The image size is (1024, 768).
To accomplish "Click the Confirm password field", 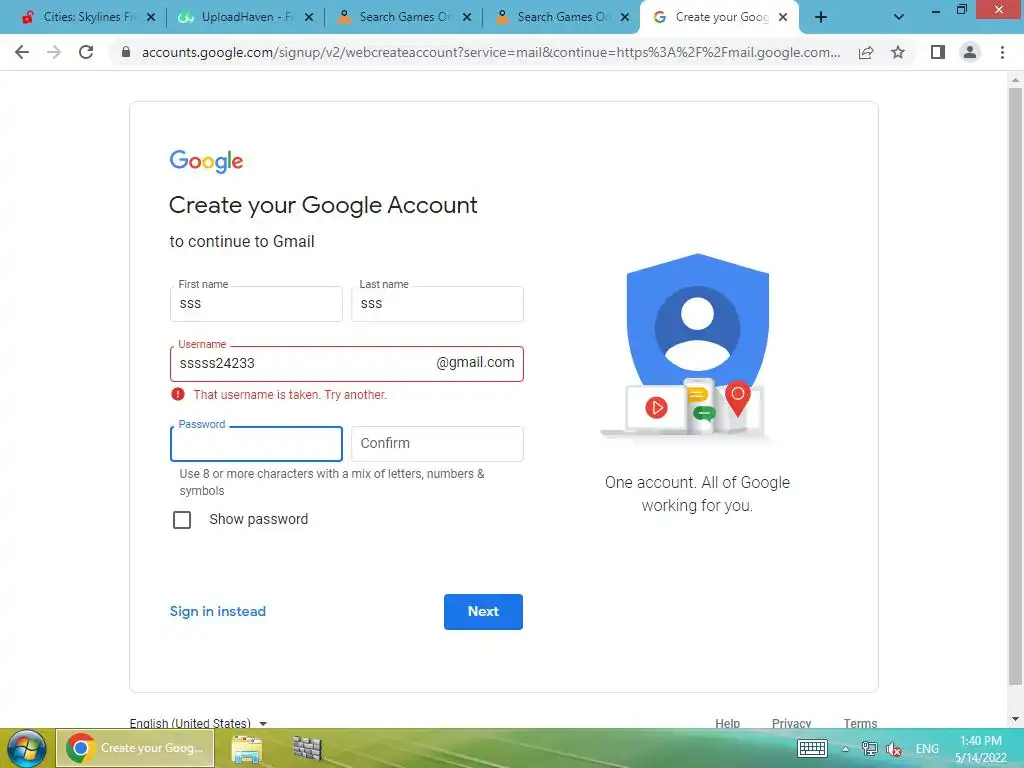I will pyautogui.click(x=437, y=444).
